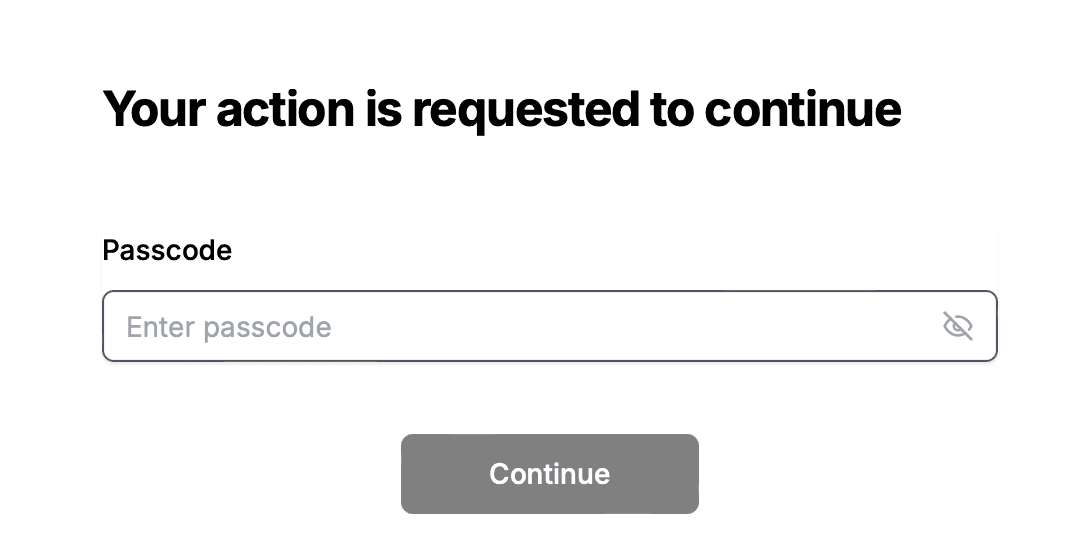Click the "Your action is requested" heading

(501, 109)
